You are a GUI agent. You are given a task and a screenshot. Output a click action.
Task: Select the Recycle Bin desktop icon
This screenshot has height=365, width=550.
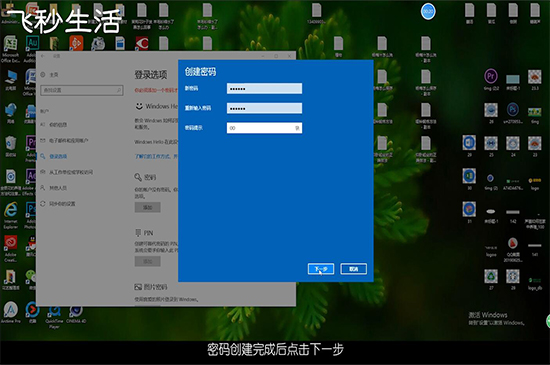[11, 146]
